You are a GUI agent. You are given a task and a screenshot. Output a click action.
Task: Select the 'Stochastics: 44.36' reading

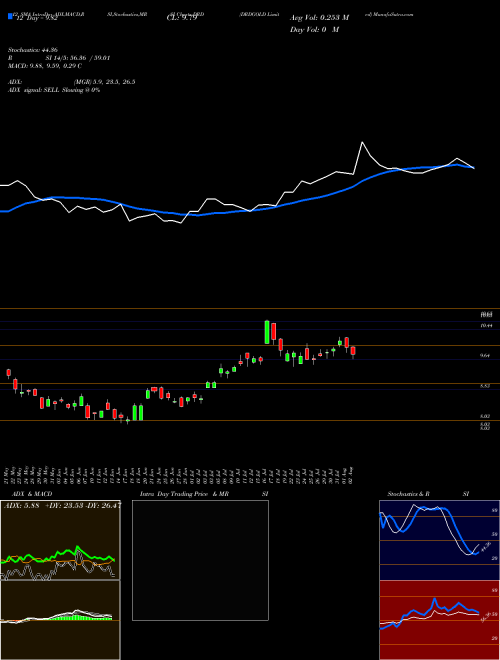(x=33, y=50)
